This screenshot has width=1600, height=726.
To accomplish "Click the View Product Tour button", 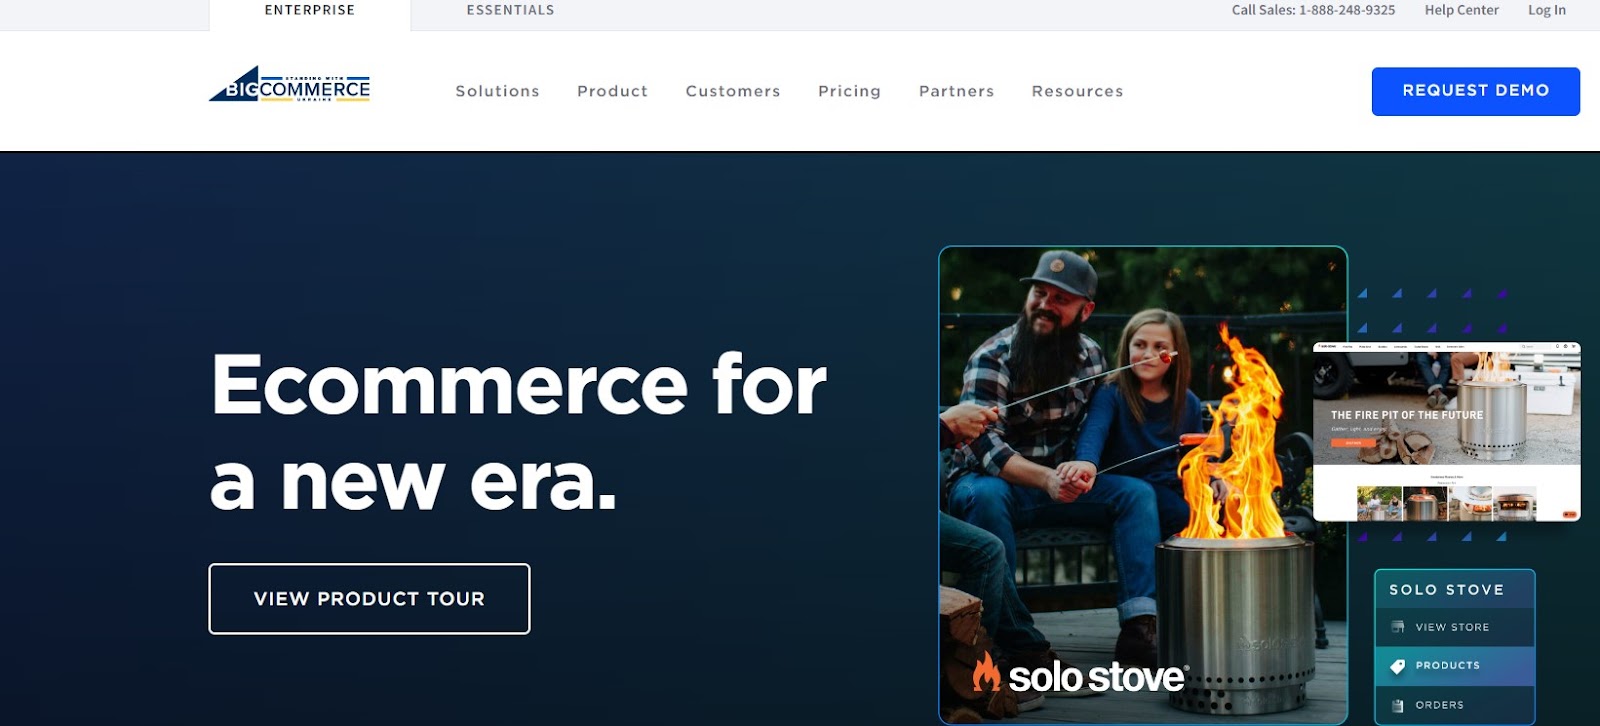I will pyautogui.click(x=369, y=599).
